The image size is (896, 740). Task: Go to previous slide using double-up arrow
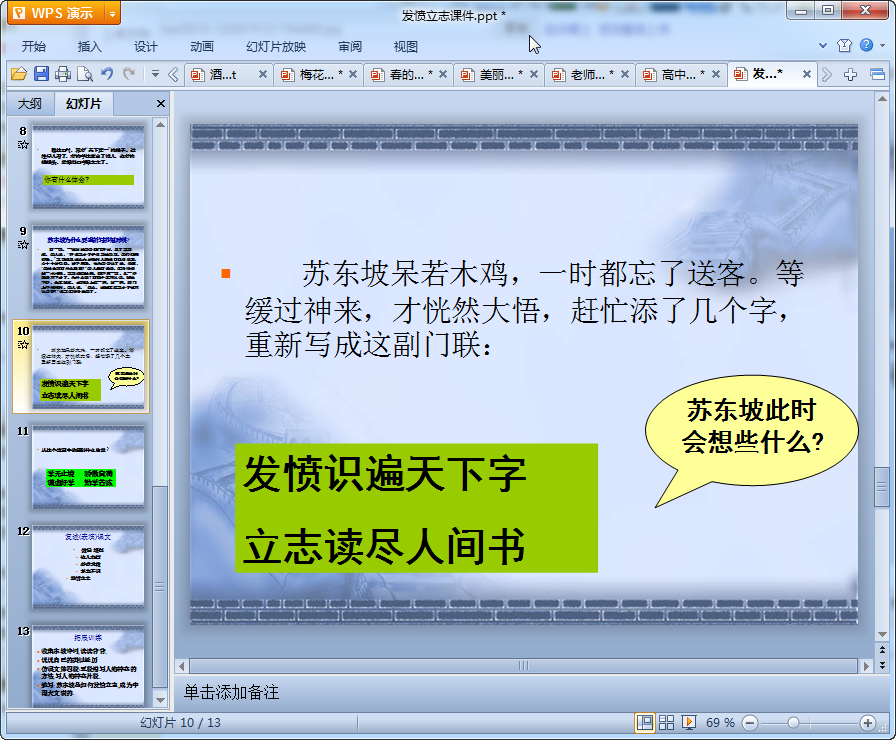pos(882,650)
